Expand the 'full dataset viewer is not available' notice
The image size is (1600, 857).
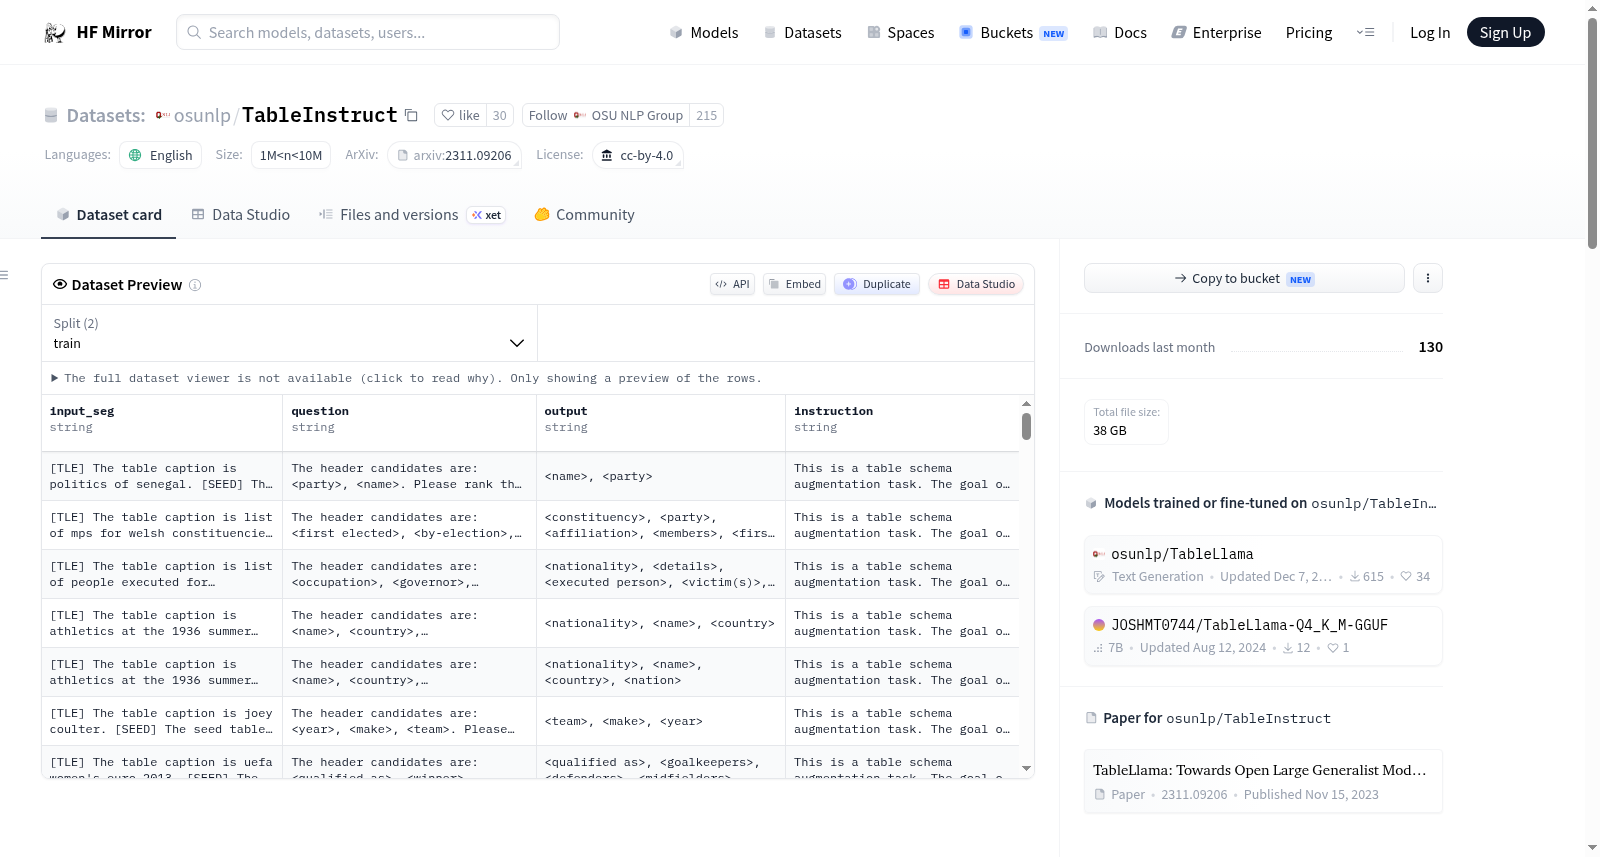pos(406,378)
